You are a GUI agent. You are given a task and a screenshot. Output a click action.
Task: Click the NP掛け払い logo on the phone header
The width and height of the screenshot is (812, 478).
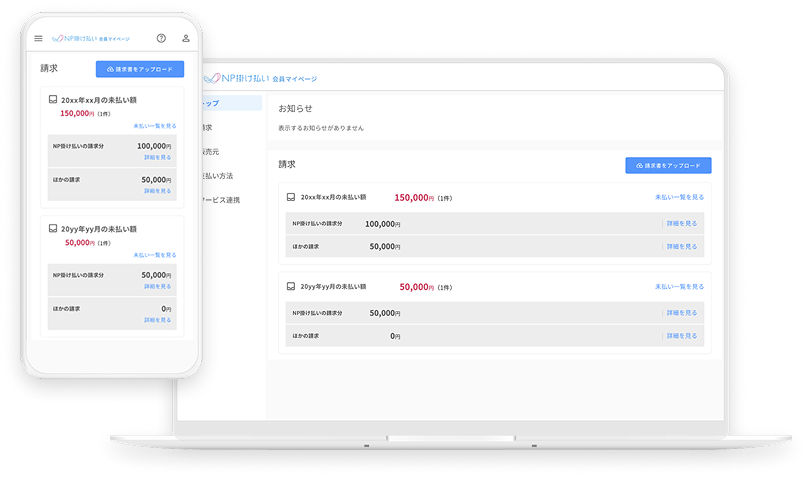[91, 38]
